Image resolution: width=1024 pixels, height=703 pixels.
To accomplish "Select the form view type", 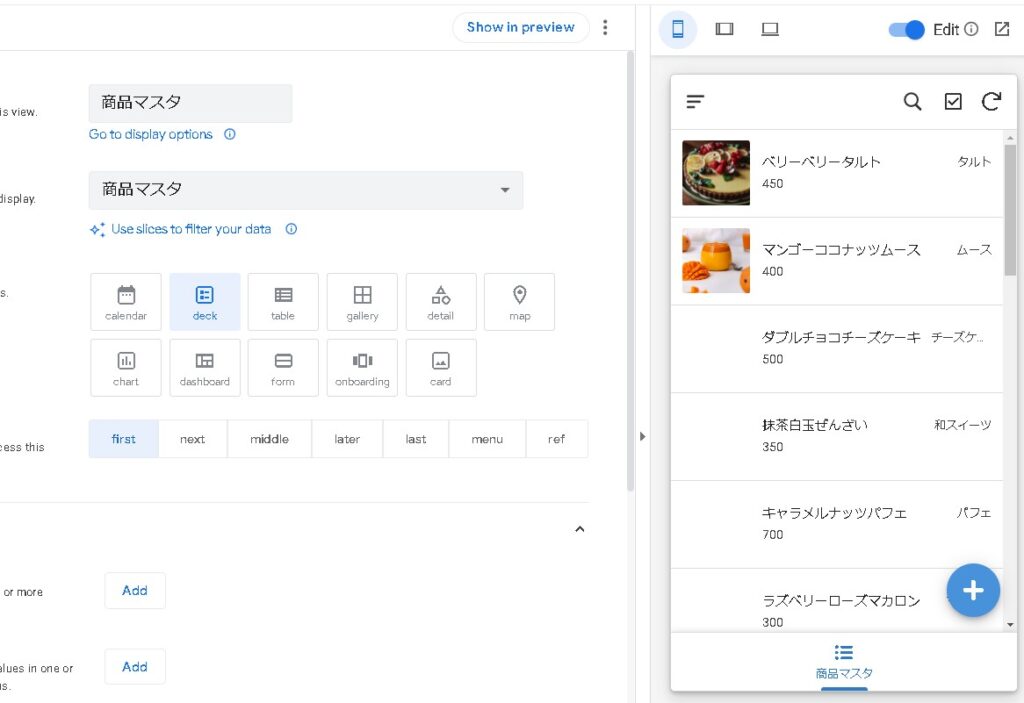I will coord(283,367).
